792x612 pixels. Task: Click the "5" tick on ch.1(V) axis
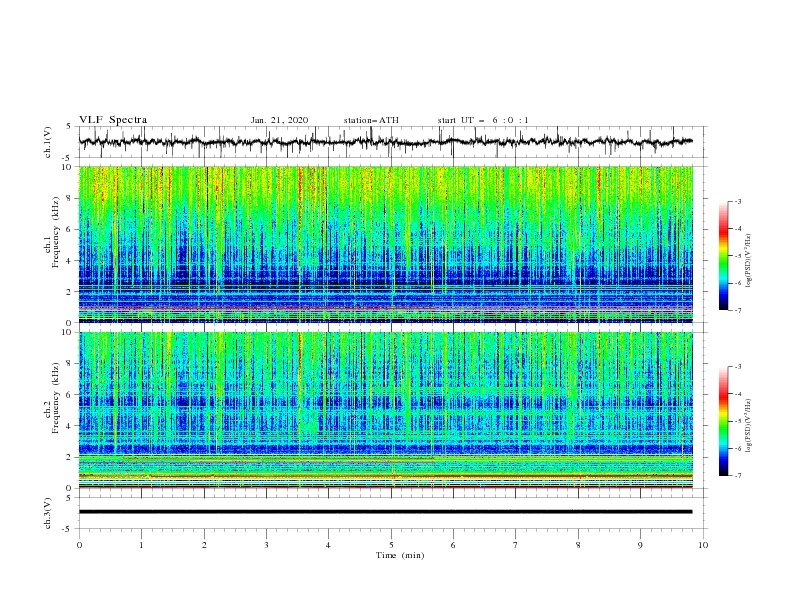[69, 127]
